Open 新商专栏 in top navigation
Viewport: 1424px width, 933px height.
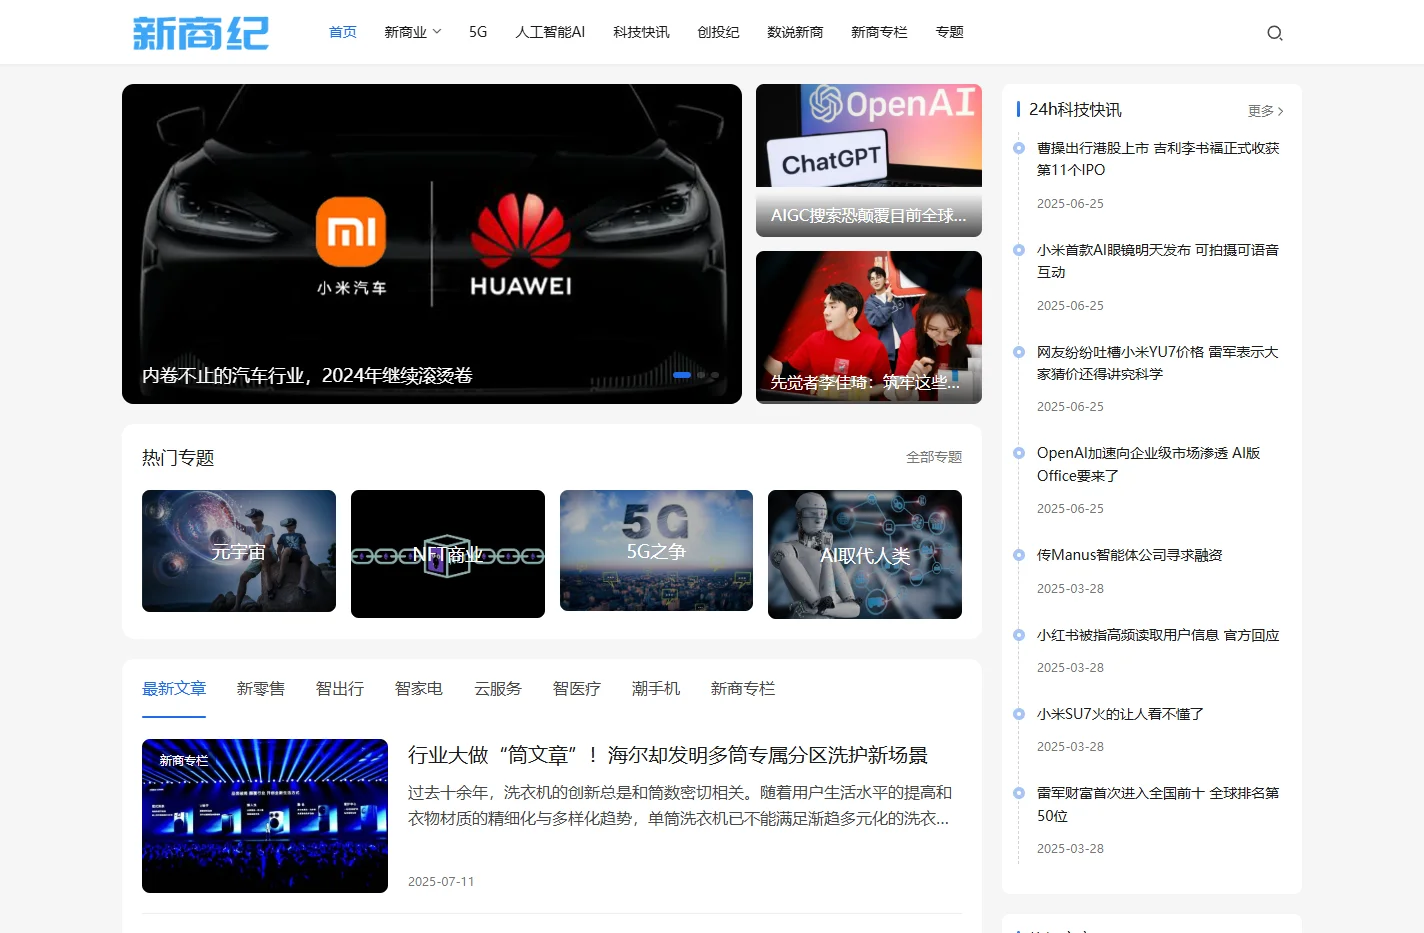click(x=879, y=32)
